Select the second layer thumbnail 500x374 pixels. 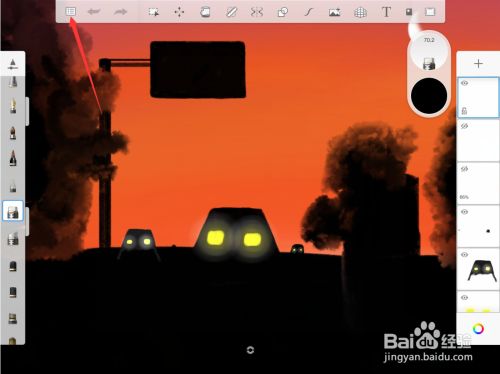click(x=478, y=140)
